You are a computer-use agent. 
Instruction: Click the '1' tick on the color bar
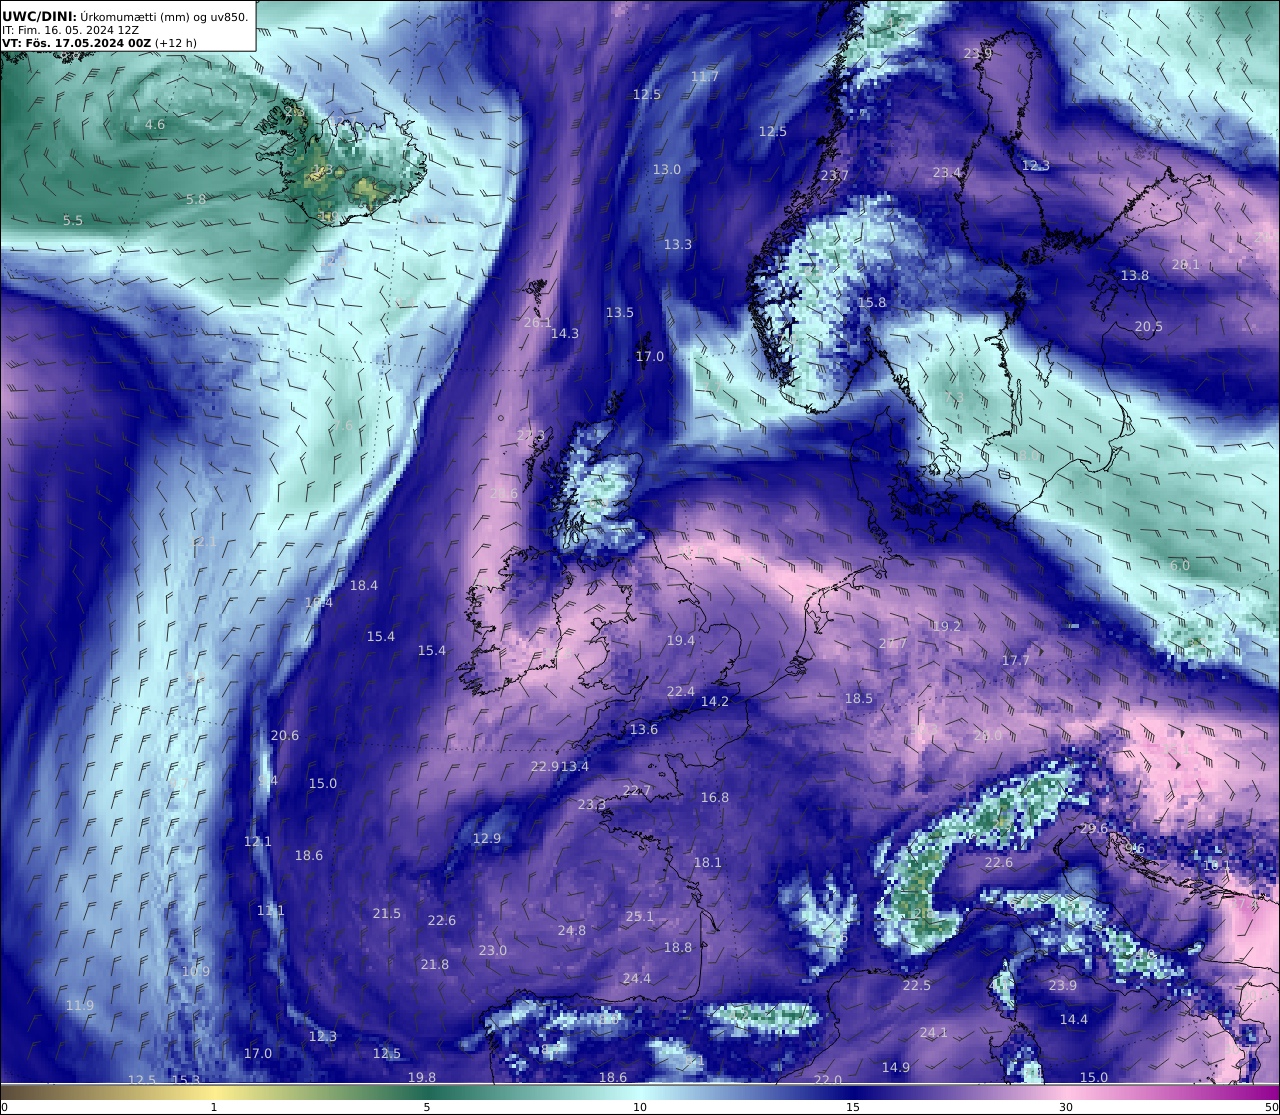tap(214, 1107)
